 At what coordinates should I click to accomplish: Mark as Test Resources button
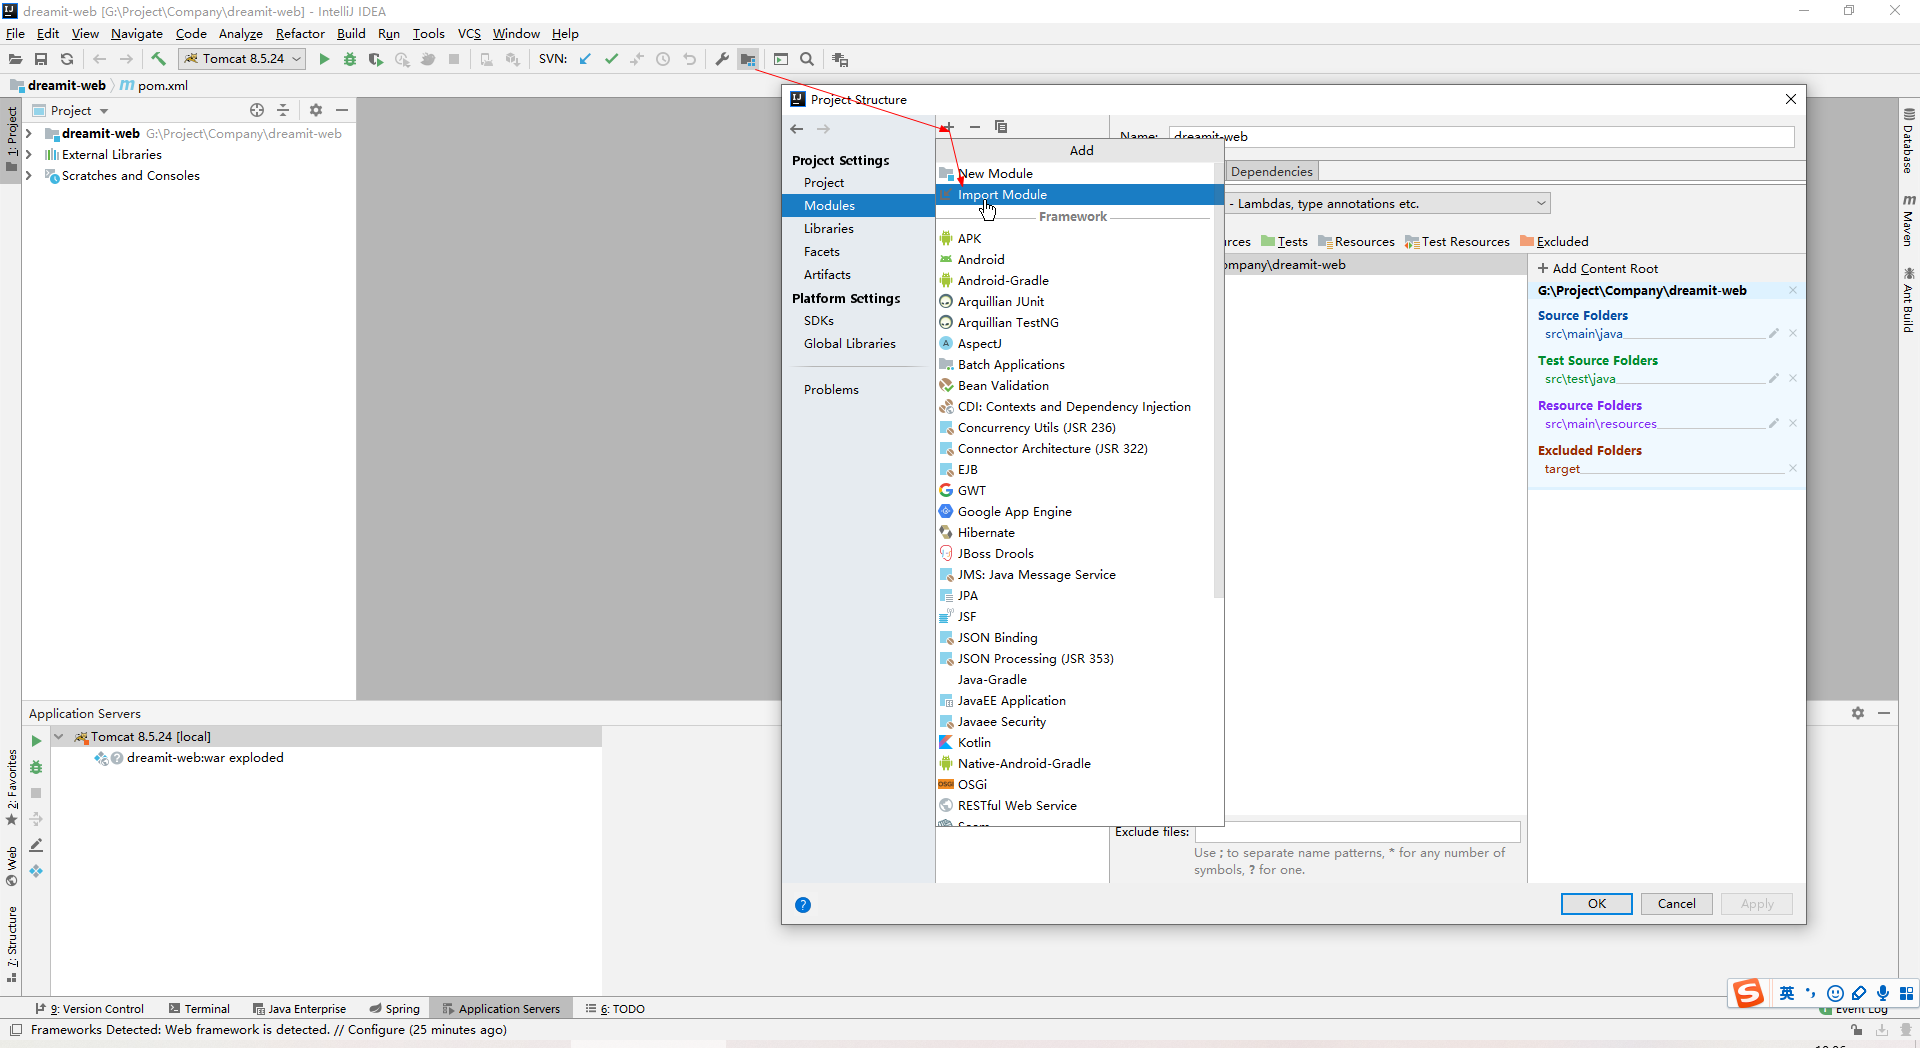click(1457, 241)
